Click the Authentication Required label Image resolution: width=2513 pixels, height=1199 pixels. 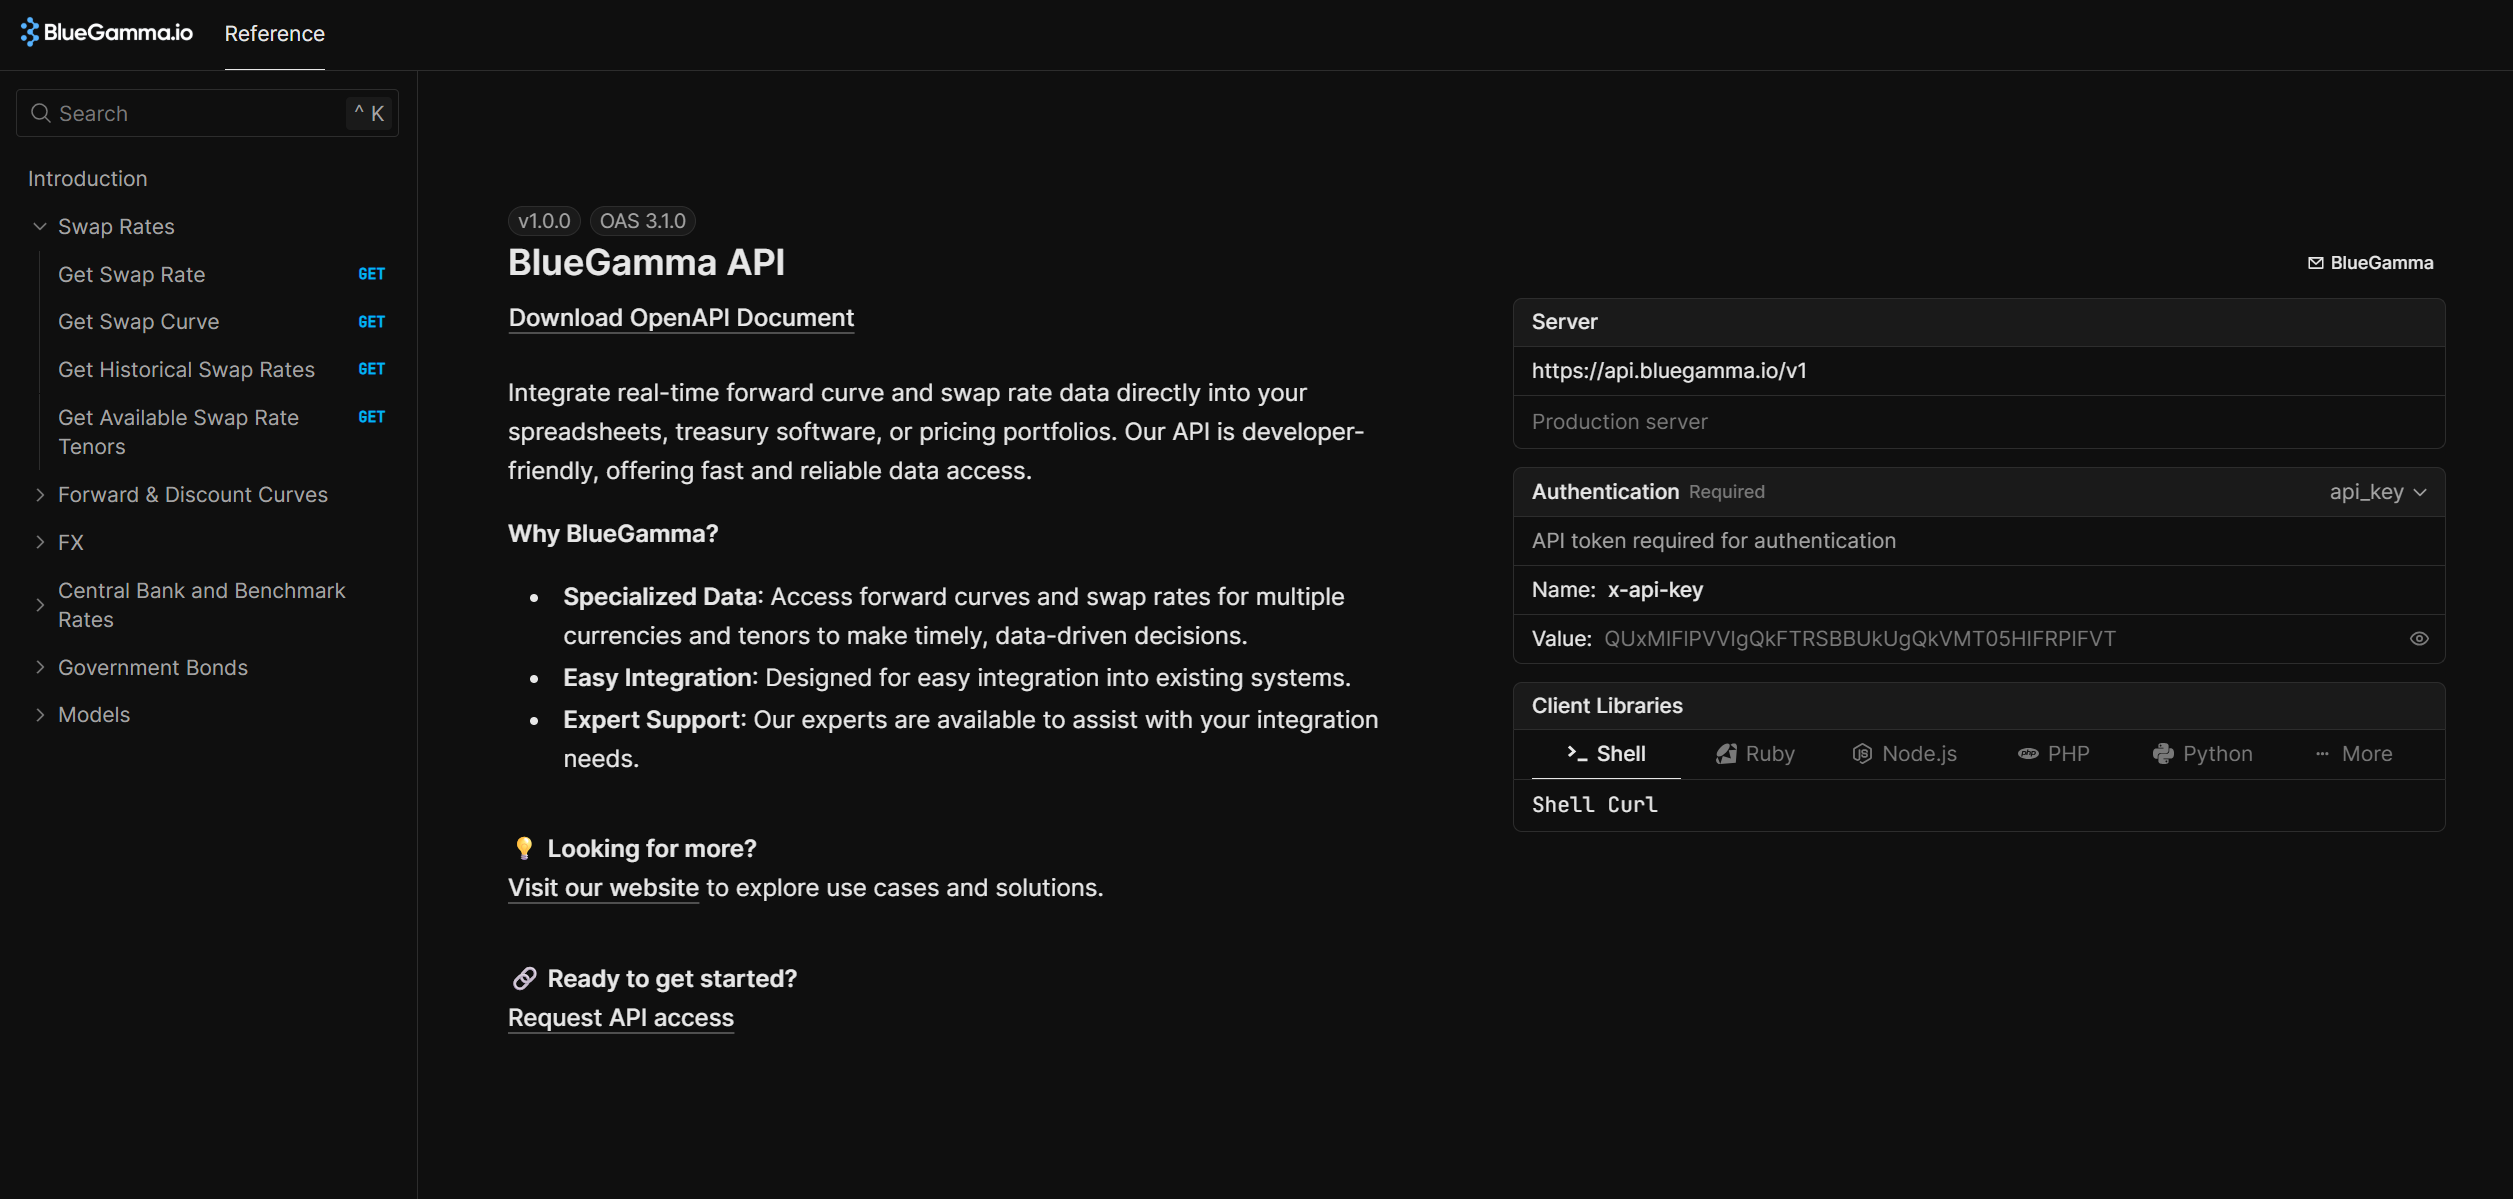pyautogui.click(x=1648, y=492)
